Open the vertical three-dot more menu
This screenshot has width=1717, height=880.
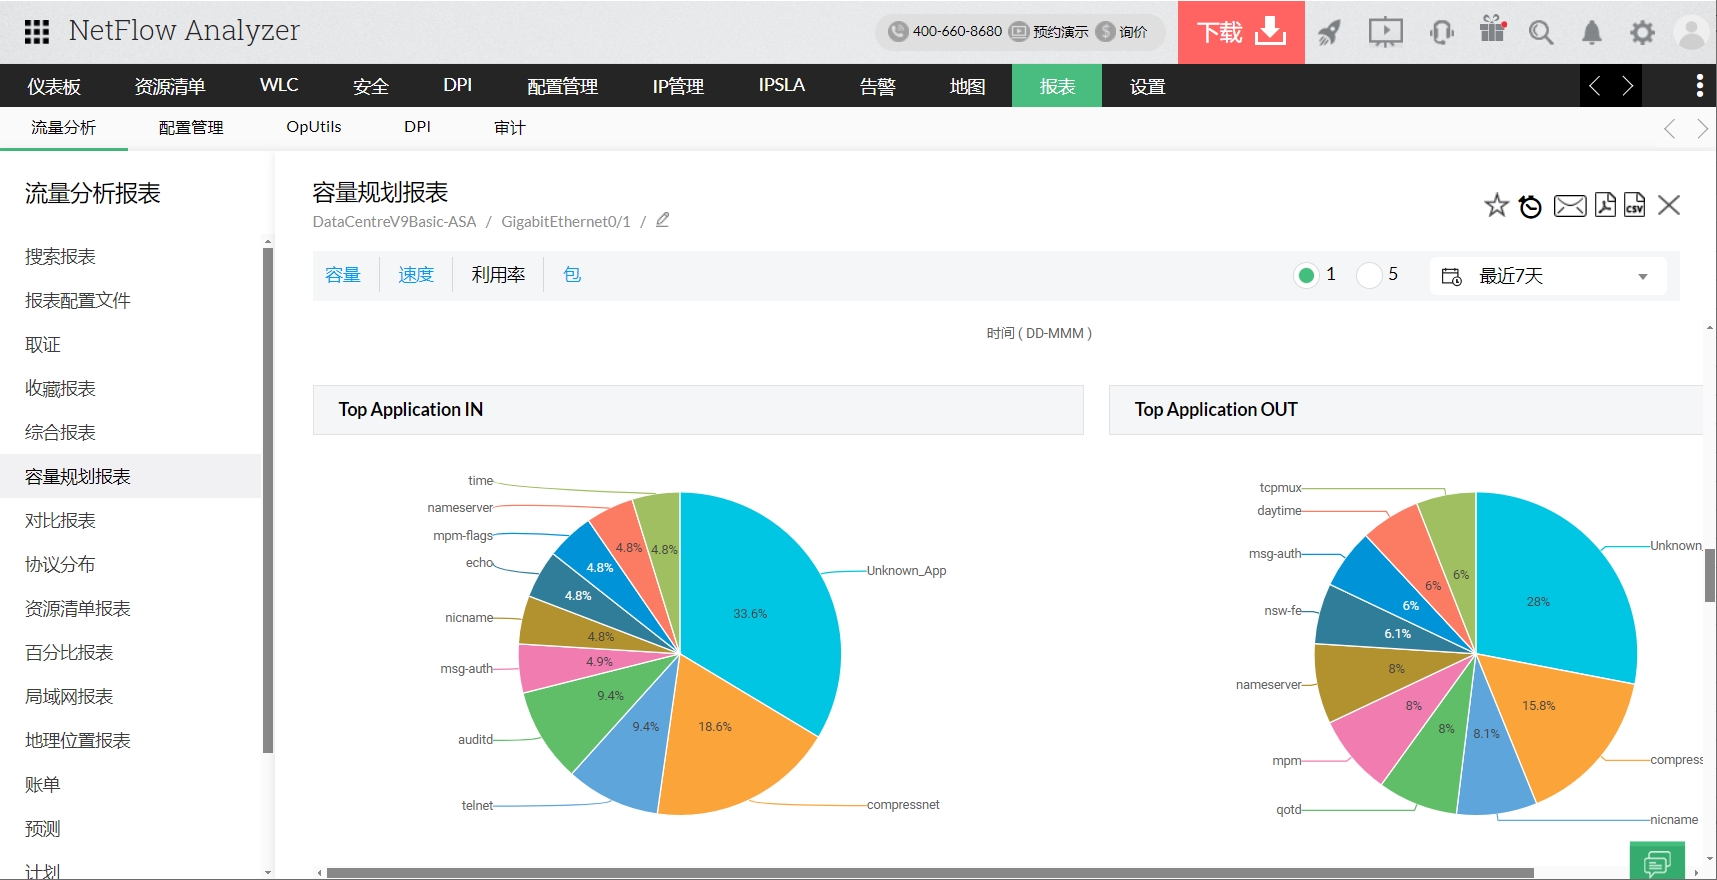pyautogui.click(x=1700, y=86)
